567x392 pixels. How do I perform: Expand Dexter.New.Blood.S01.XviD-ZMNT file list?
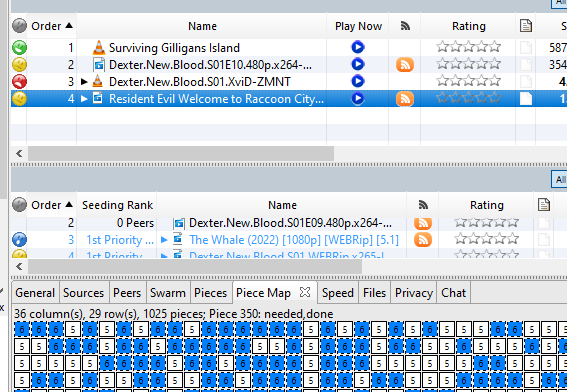click(84, 81)
